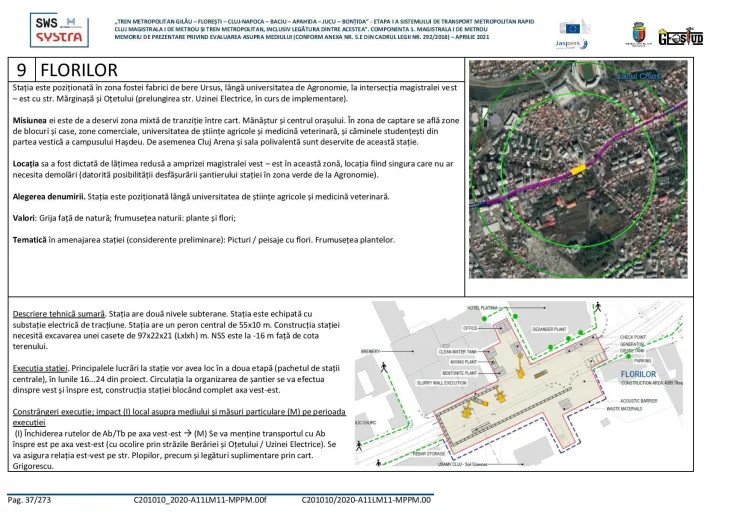
Task: Click station number 9 in header cell
Action: (21, 70)
